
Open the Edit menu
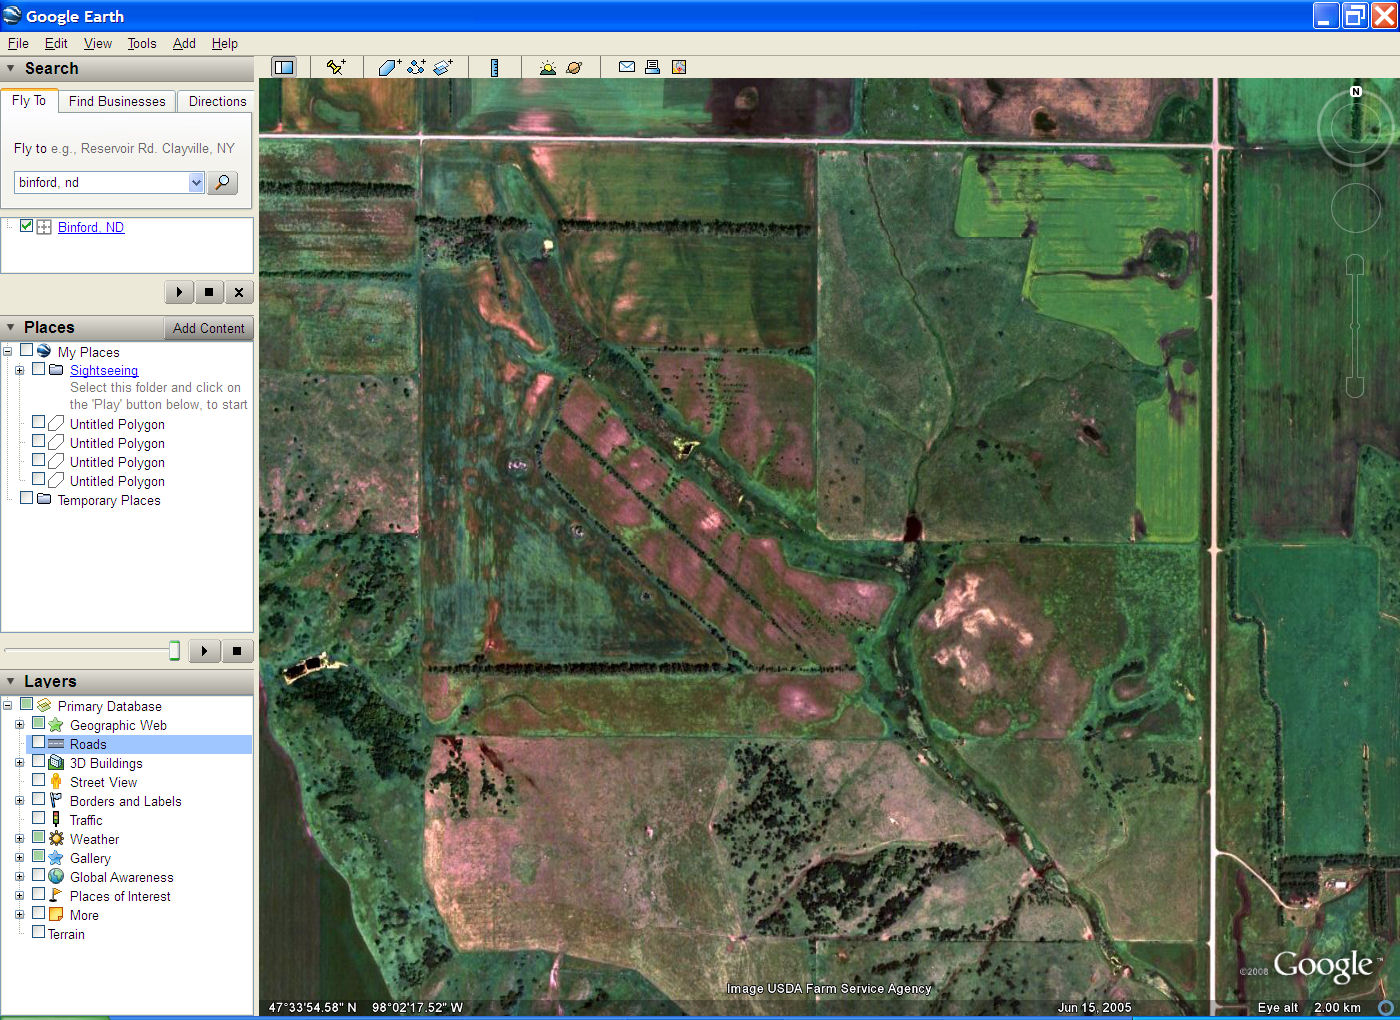[56, 44]
